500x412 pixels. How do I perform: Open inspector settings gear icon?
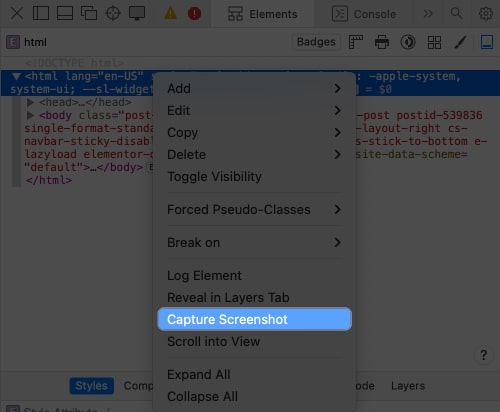[486, 14]
